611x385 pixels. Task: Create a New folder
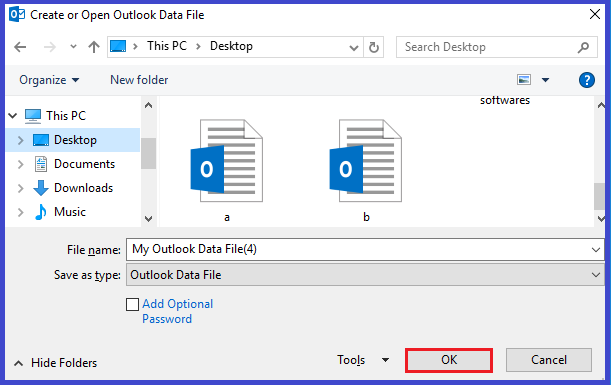tap(139, 80)
